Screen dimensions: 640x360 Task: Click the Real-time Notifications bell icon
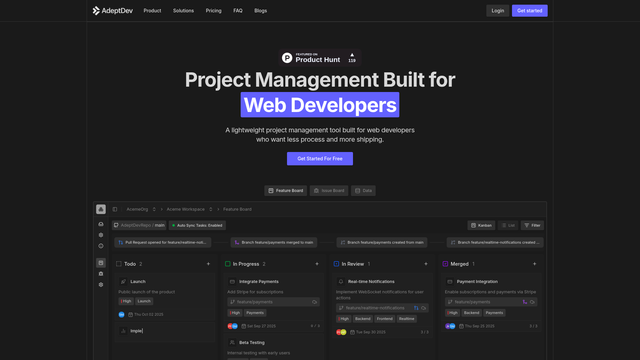(341, 282)
